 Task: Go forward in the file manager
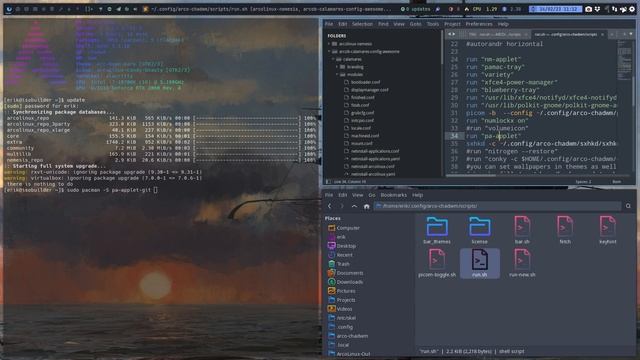click(342, 206)
